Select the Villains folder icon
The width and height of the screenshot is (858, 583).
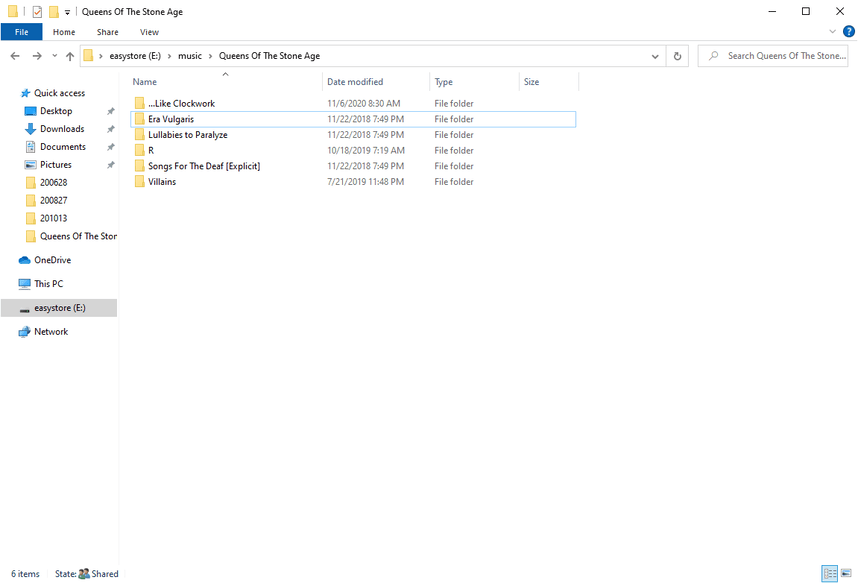pos(140,181)
